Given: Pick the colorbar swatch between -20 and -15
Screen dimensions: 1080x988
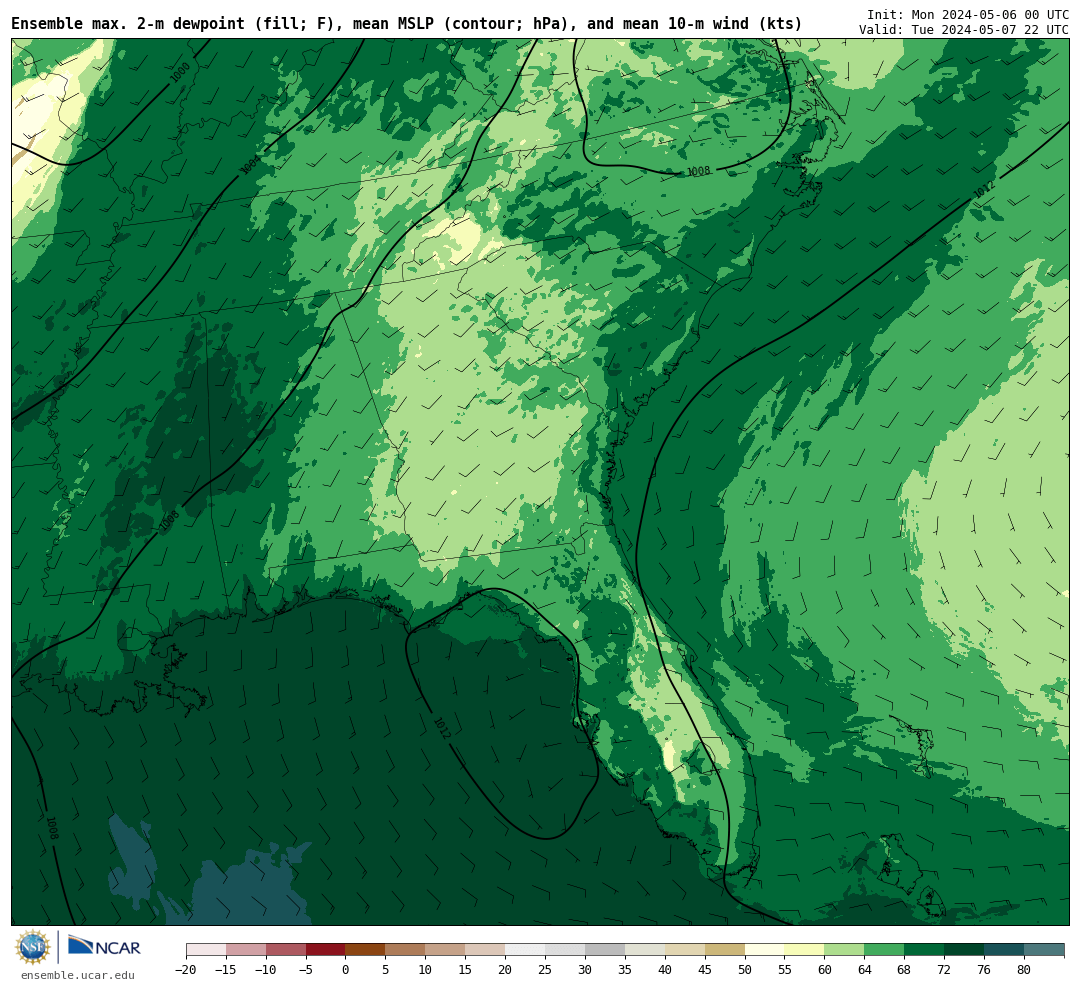Looking at the screenshot, I should [206, 950].
